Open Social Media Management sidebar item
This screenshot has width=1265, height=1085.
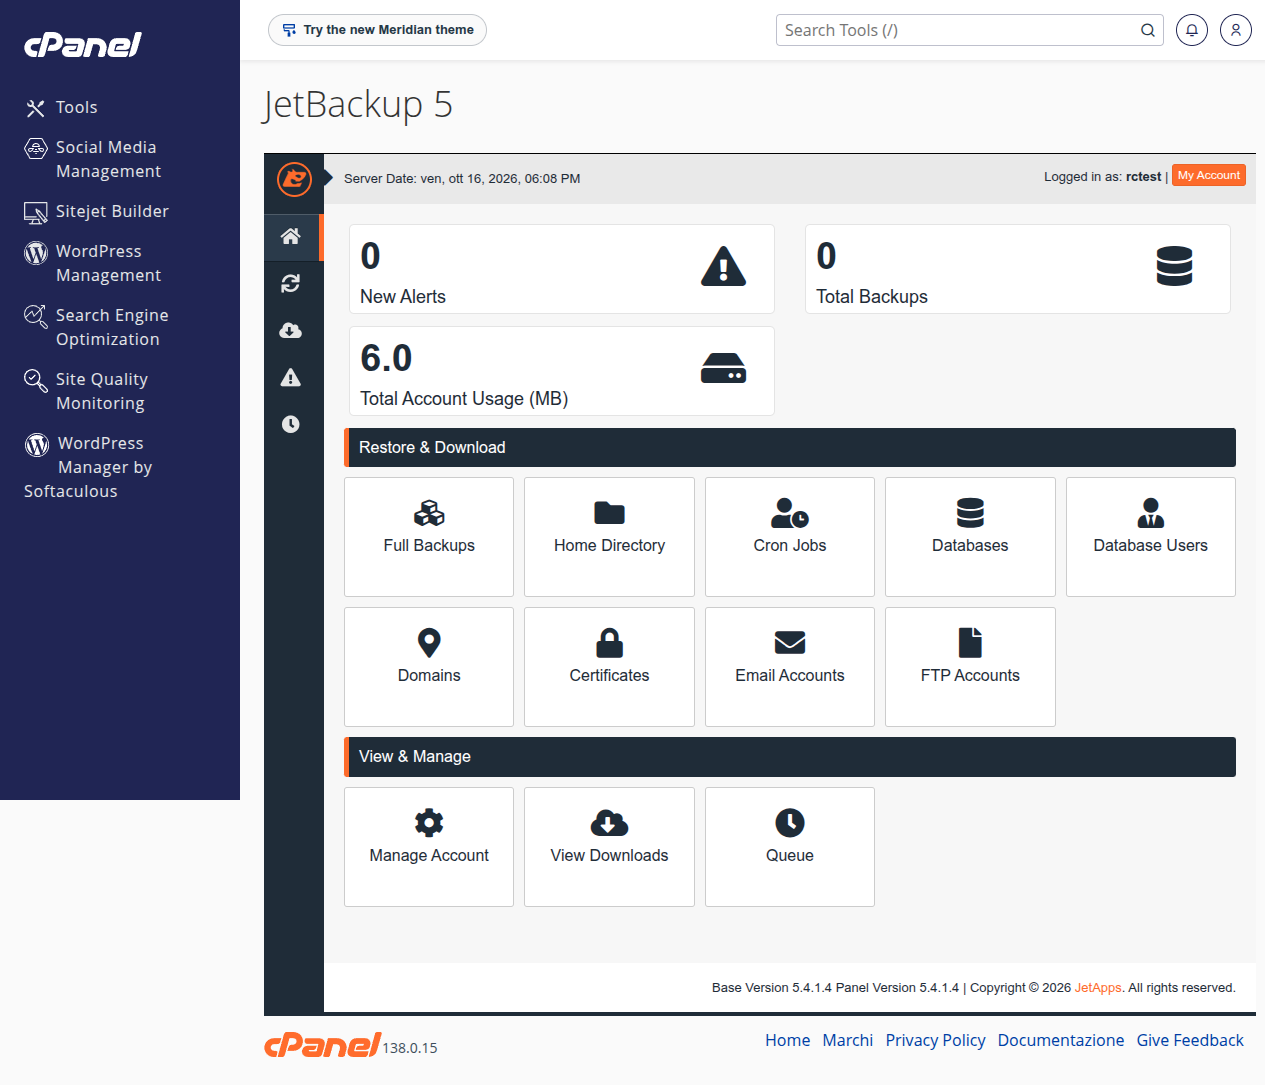92,159
